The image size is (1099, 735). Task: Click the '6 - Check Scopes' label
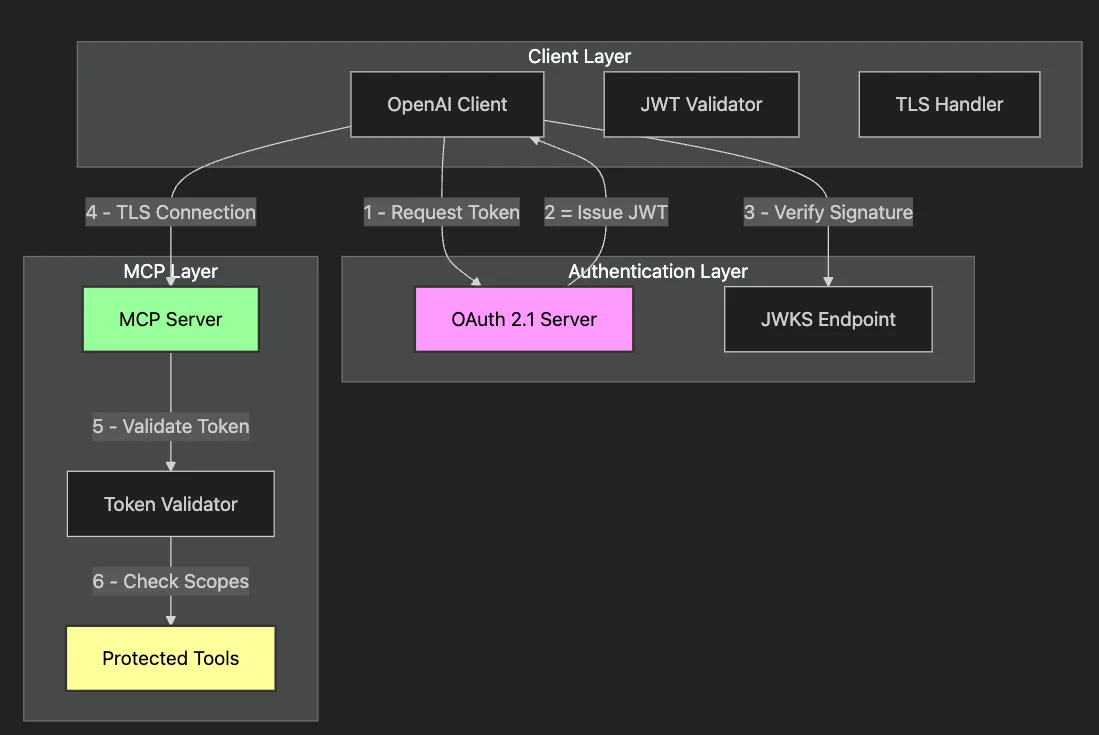coord(170,581)
